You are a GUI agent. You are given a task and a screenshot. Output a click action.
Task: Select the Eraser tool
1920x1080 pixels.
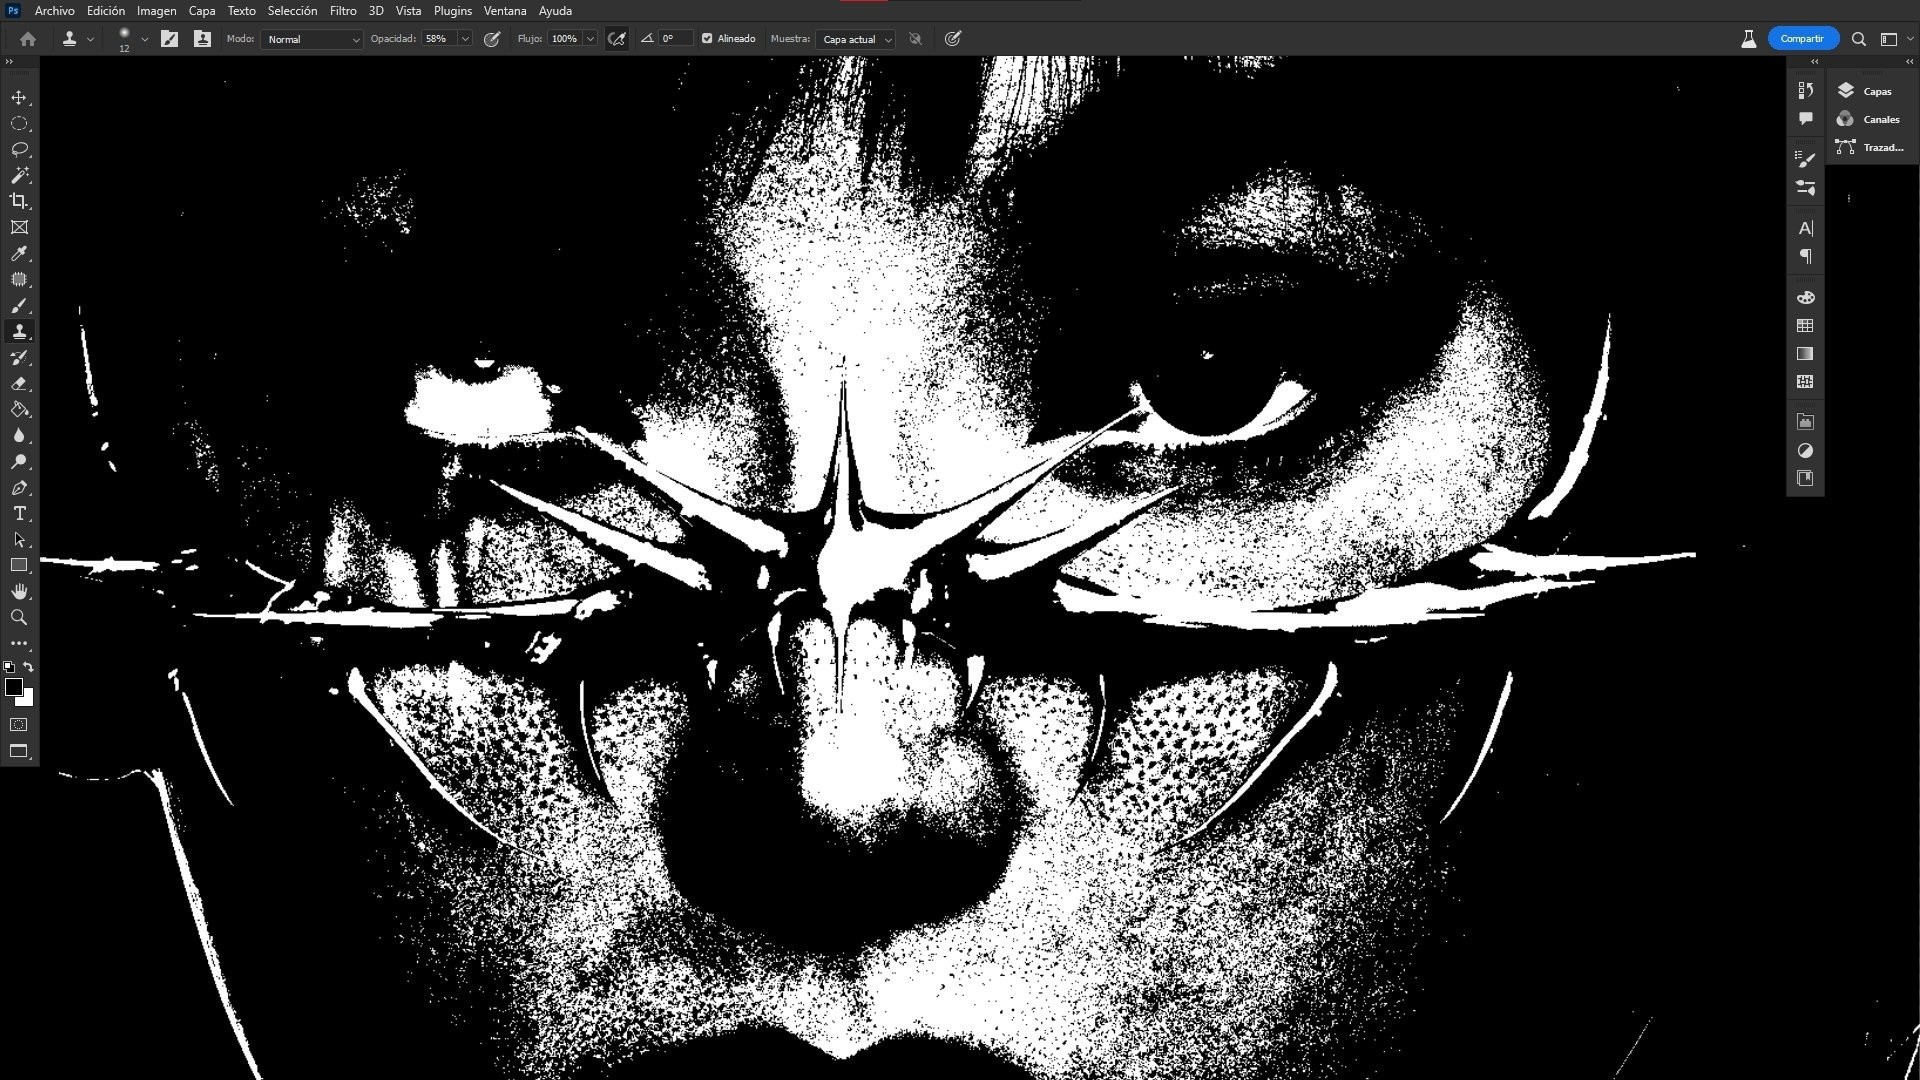(19, 383)
